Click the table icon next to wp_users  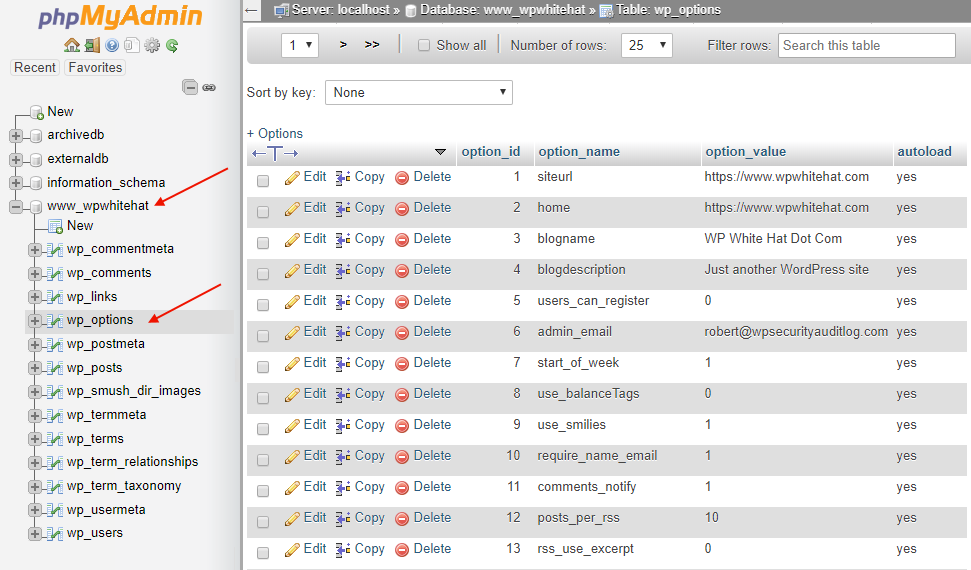click(x=55, y=533)
